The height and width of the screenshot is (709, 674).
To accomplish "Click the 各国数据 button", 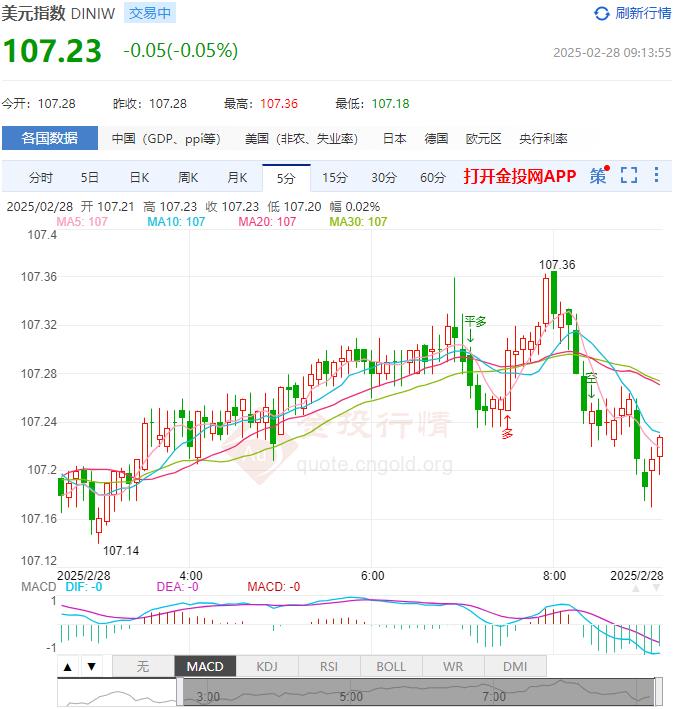I will coord(50,139).
